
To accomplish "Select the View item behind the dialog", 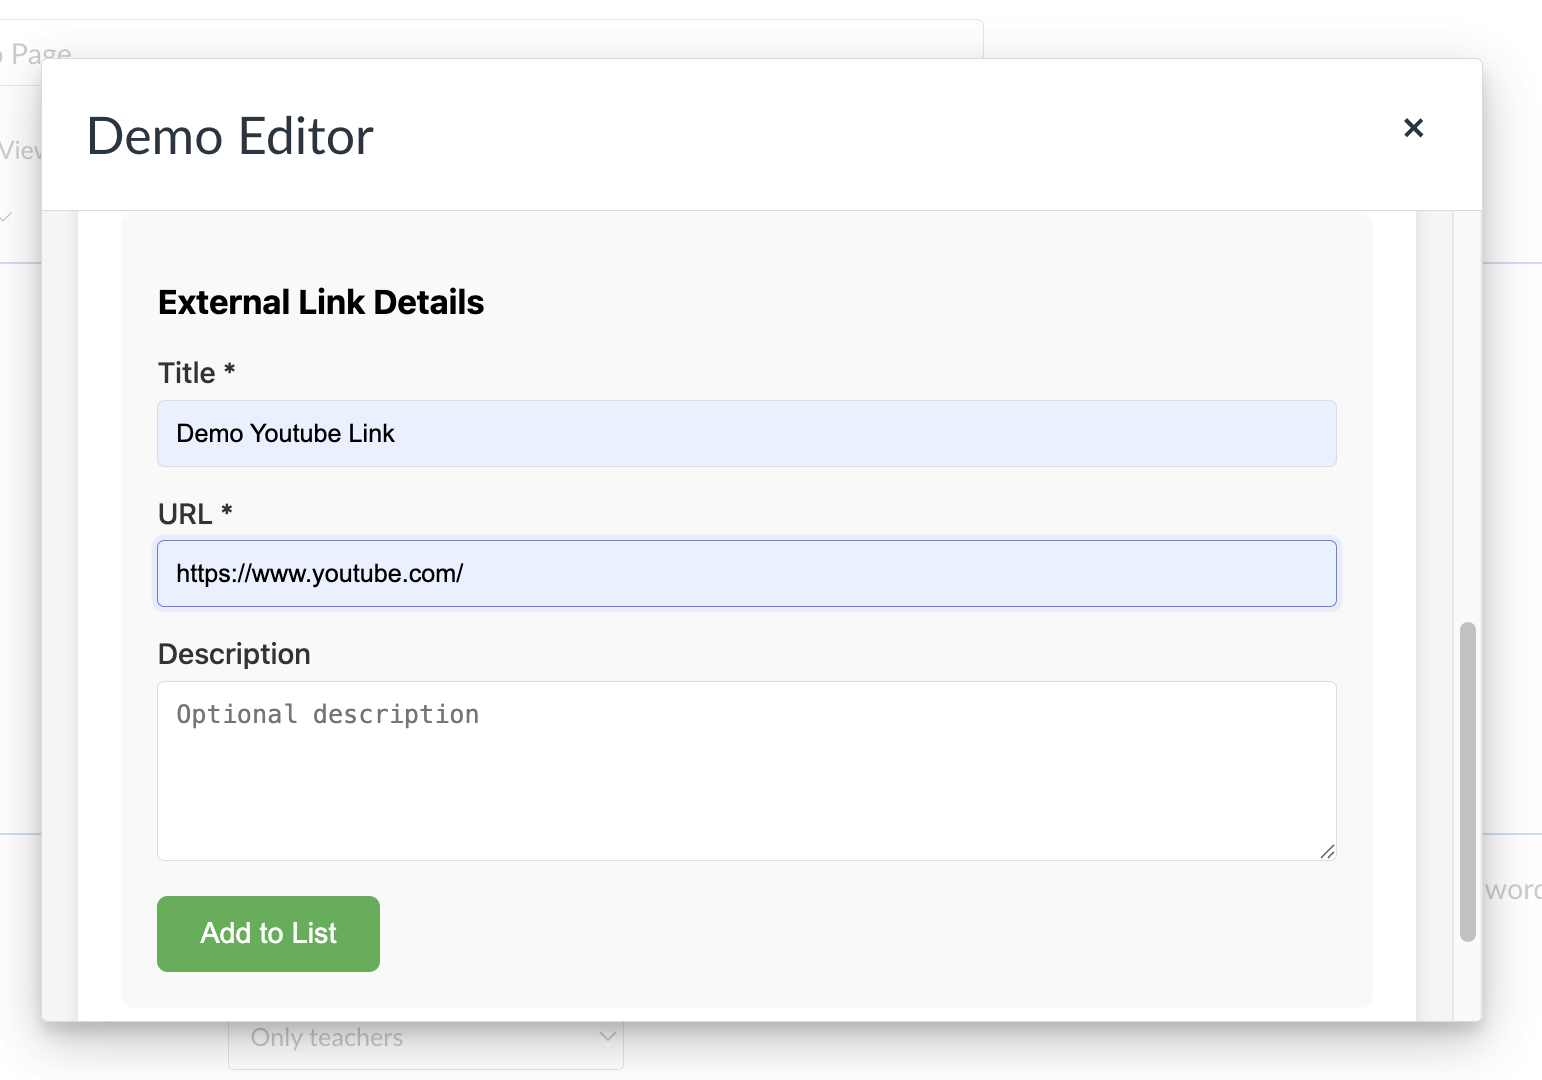I will coord(22,150).
